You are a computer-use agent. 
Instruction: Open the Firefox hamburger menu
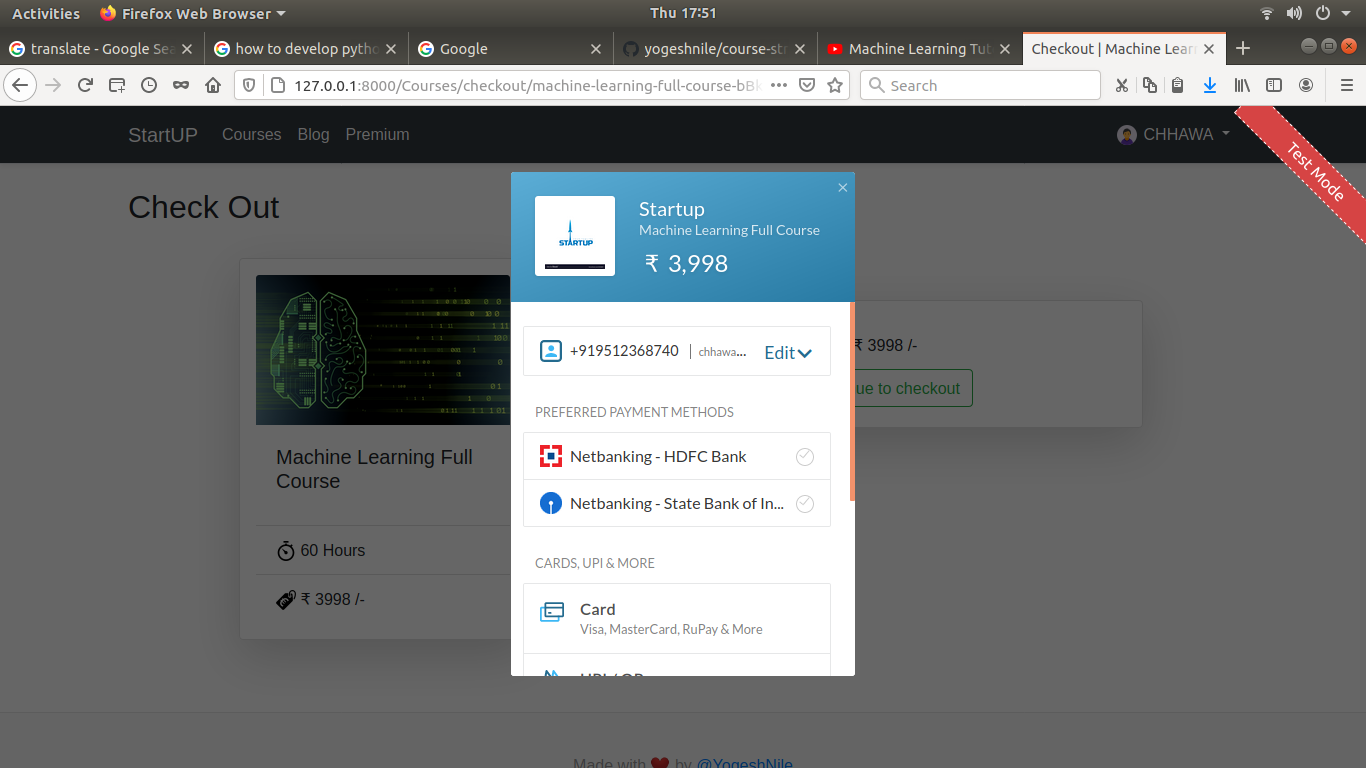pyautogui.click(x=1346, y=85)
